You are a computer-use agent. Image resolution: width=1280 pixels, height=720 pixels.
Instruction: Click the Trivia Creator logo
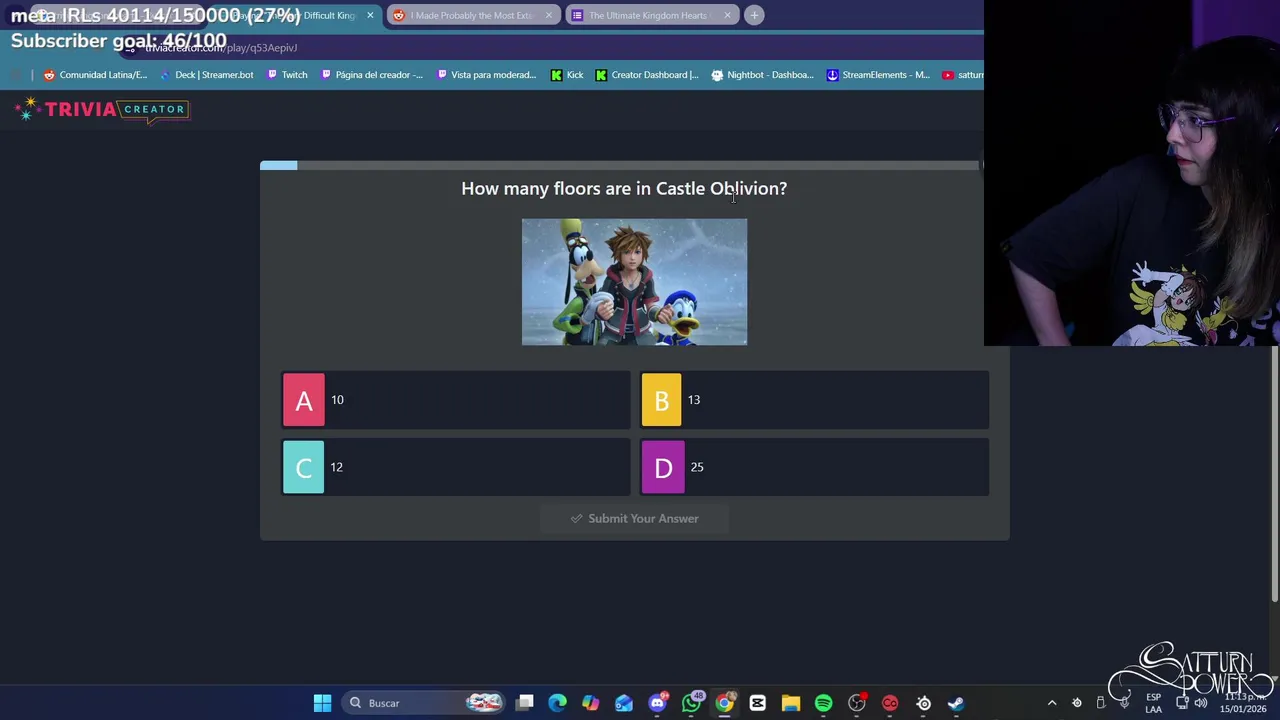click(x=103, y=109)
